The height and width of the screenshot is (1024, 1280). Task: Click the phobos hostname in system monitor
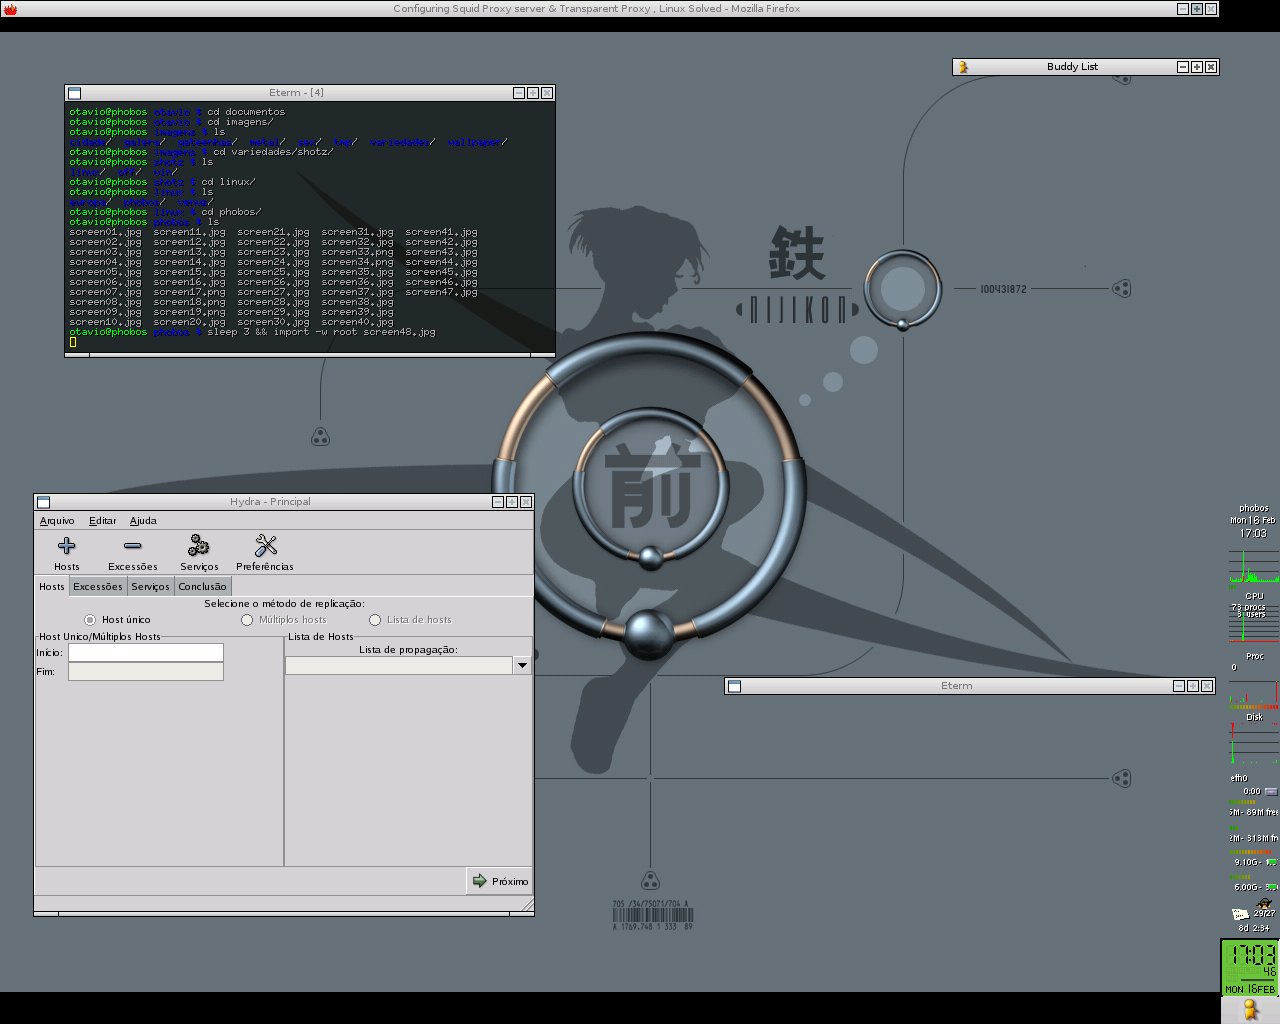tap(1254, 508)
